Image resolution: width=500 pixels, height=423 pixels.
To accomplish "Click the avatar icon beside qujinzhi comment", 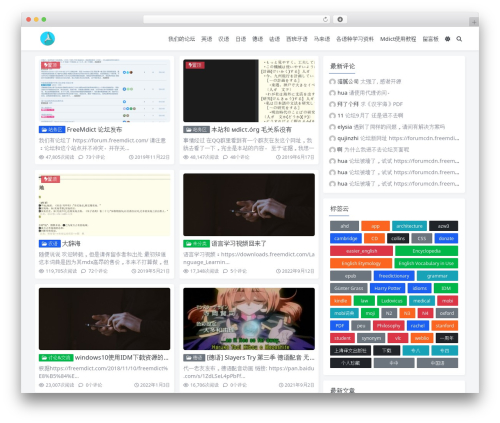I will point(332,138).
